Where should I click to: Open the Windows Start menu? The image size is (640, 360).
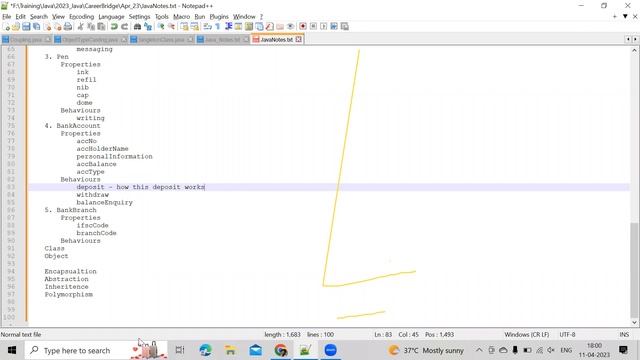(12, 350)
